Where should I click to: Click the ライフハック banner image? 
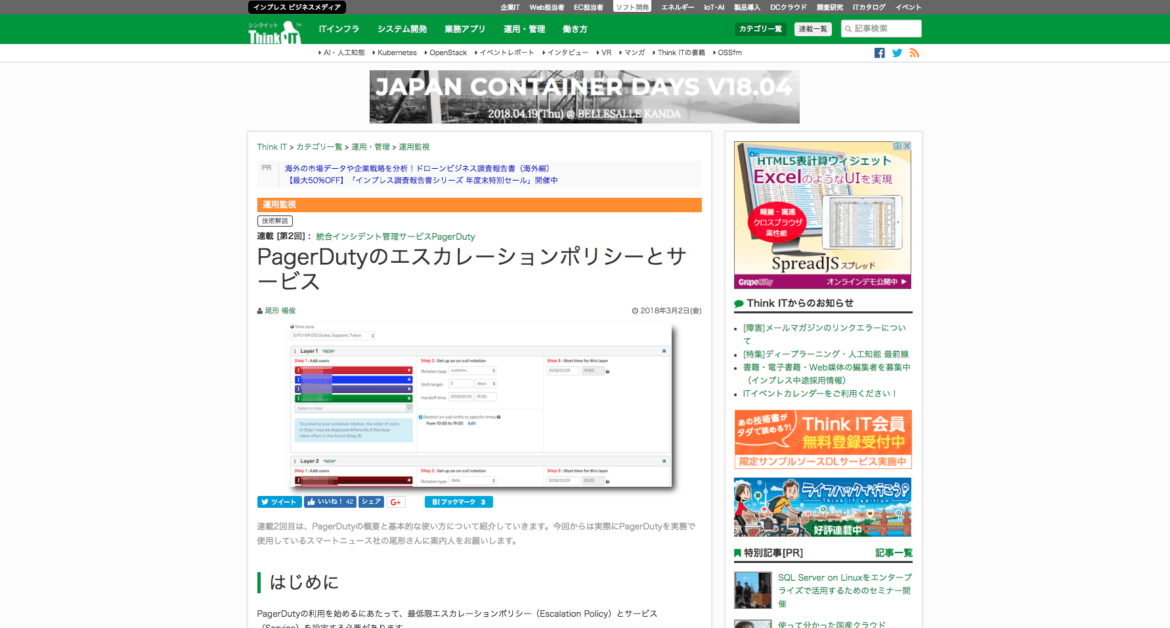click(822, 507)
